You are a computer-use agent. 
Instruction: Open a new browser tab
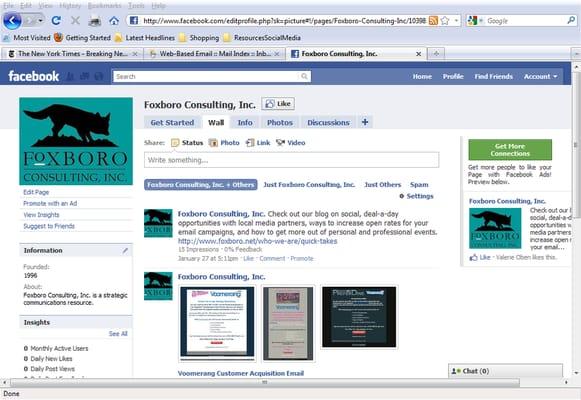(436, 54)
